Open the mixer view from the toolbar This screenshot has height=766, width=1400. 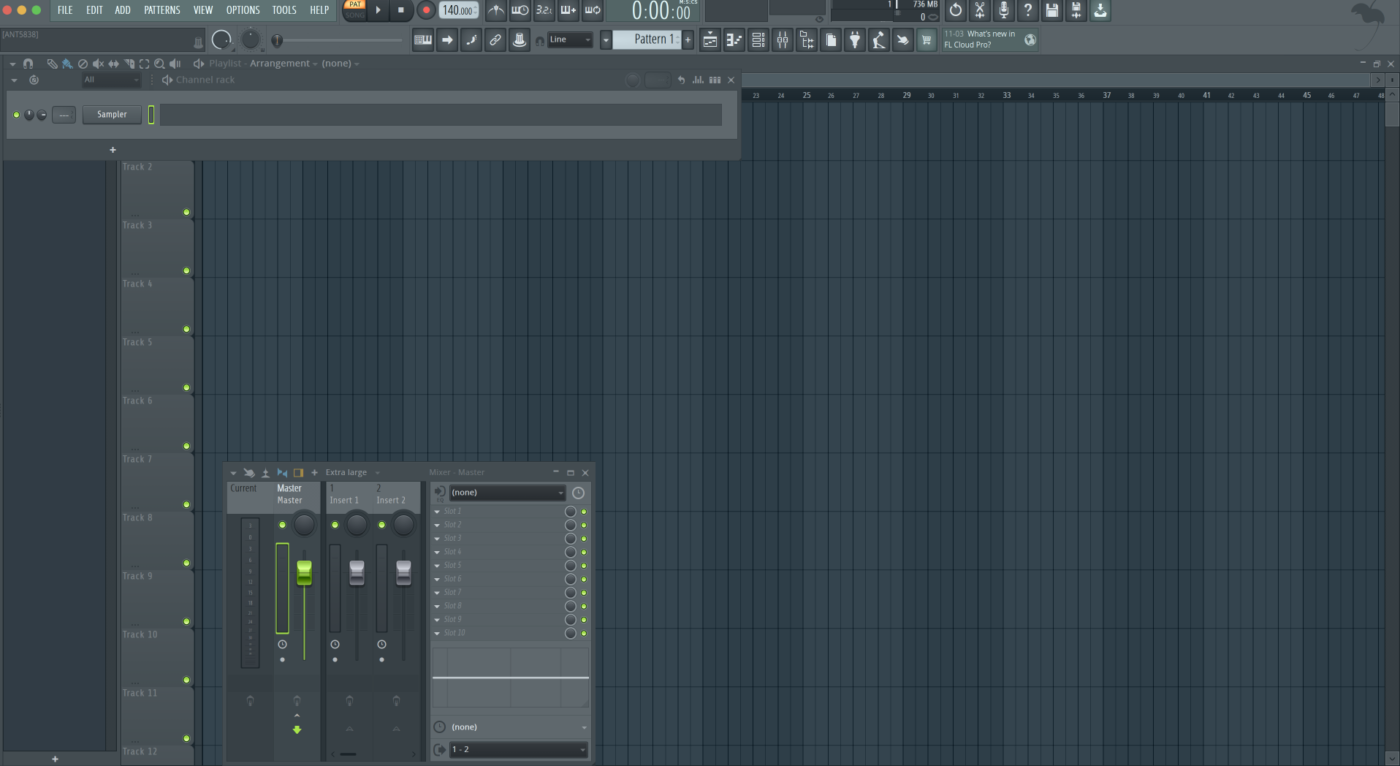782,40
